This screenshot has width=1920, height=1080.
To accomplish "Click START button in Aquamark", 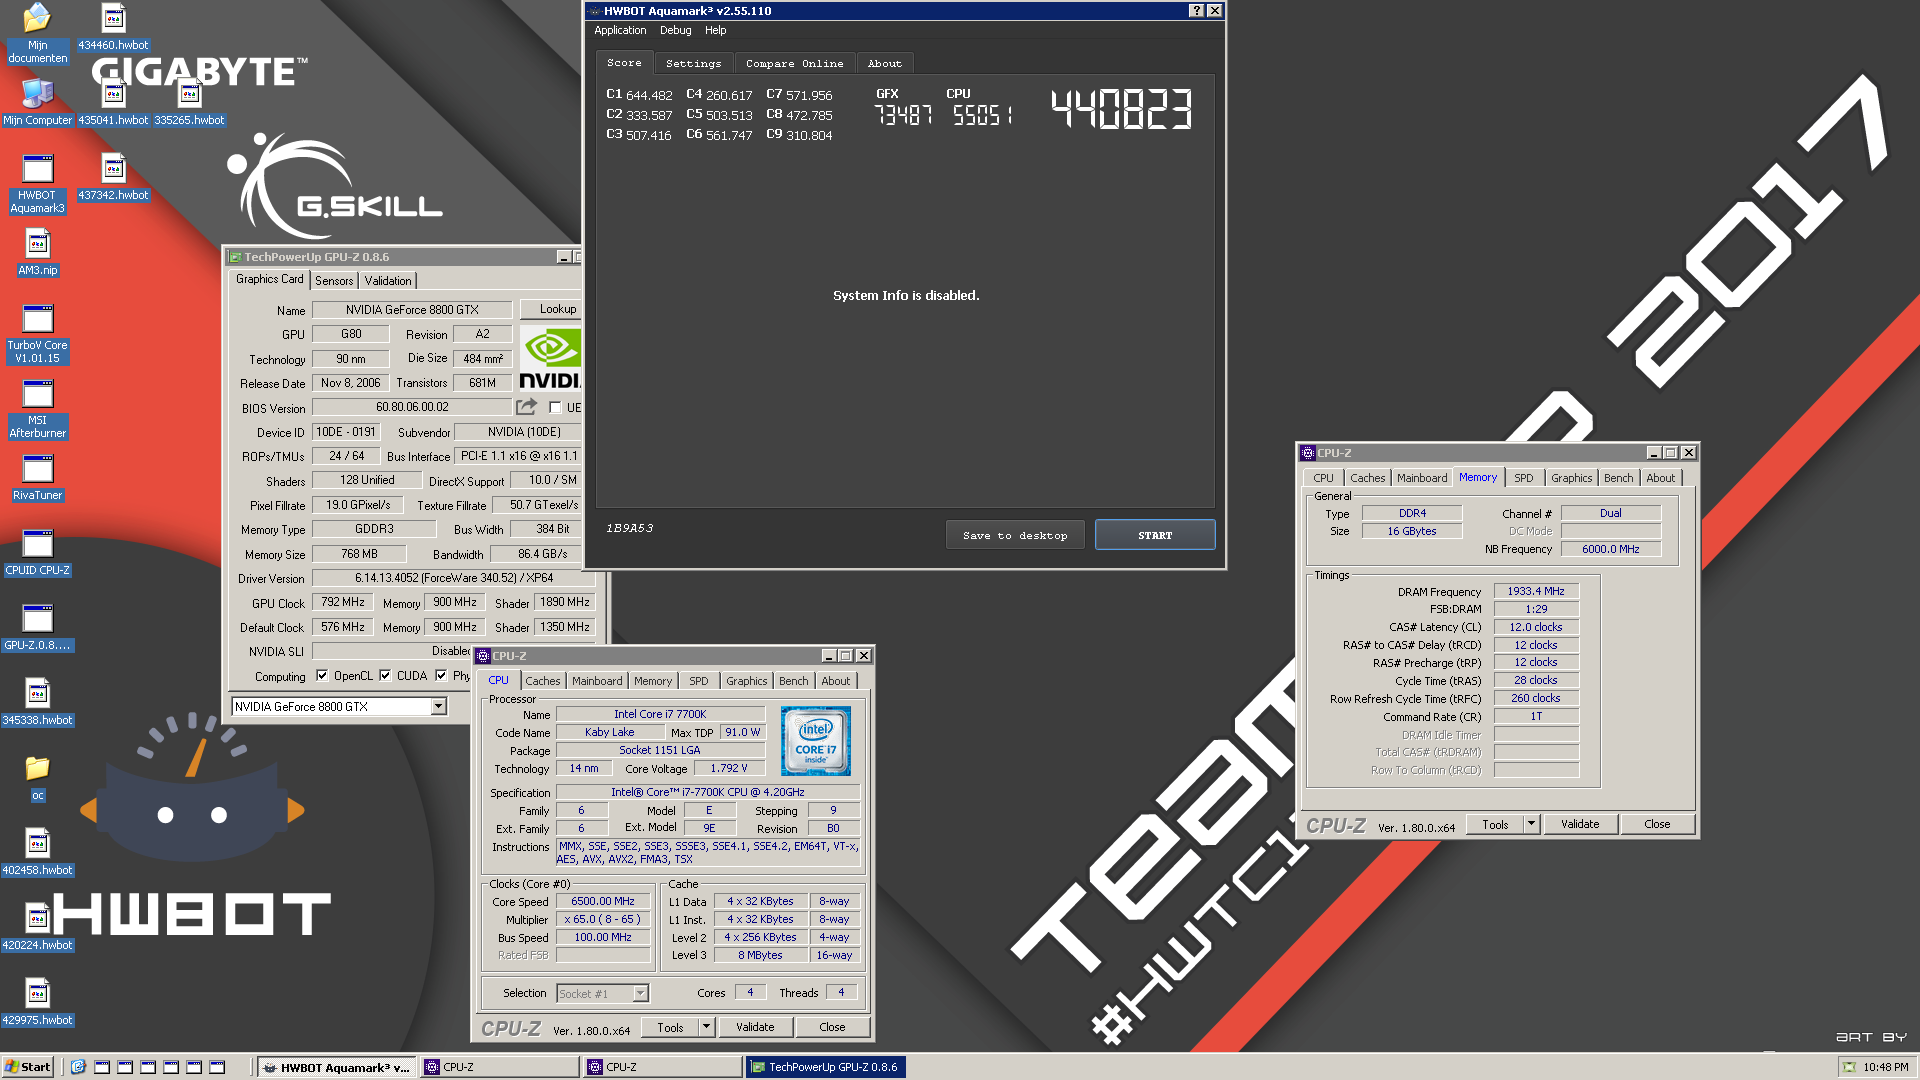I will point(1155,535).
